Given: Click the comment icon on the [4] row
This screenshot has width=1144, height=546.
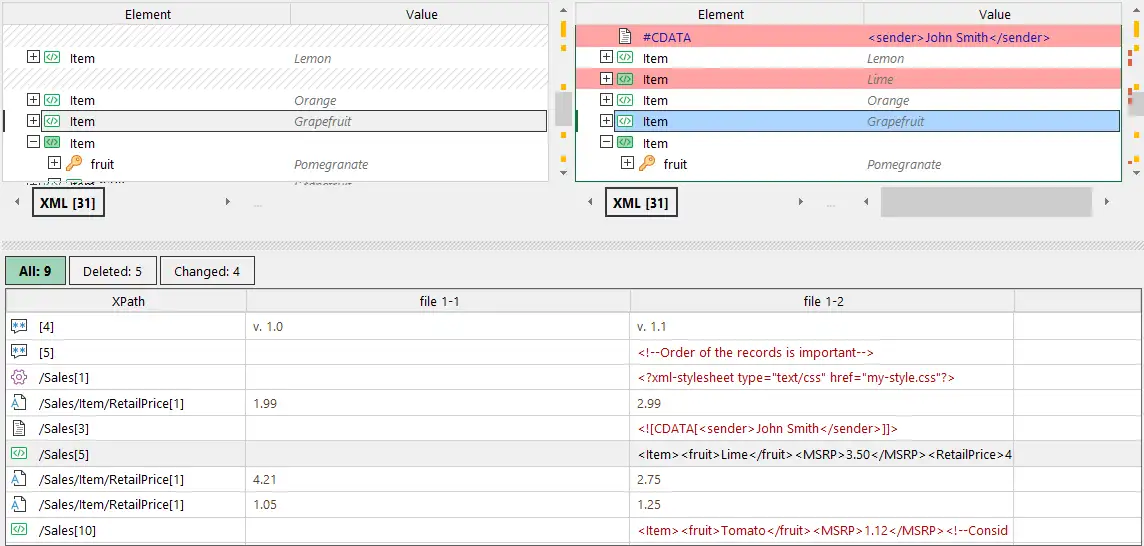Looking at the screenshot, I should coord(20,326).
